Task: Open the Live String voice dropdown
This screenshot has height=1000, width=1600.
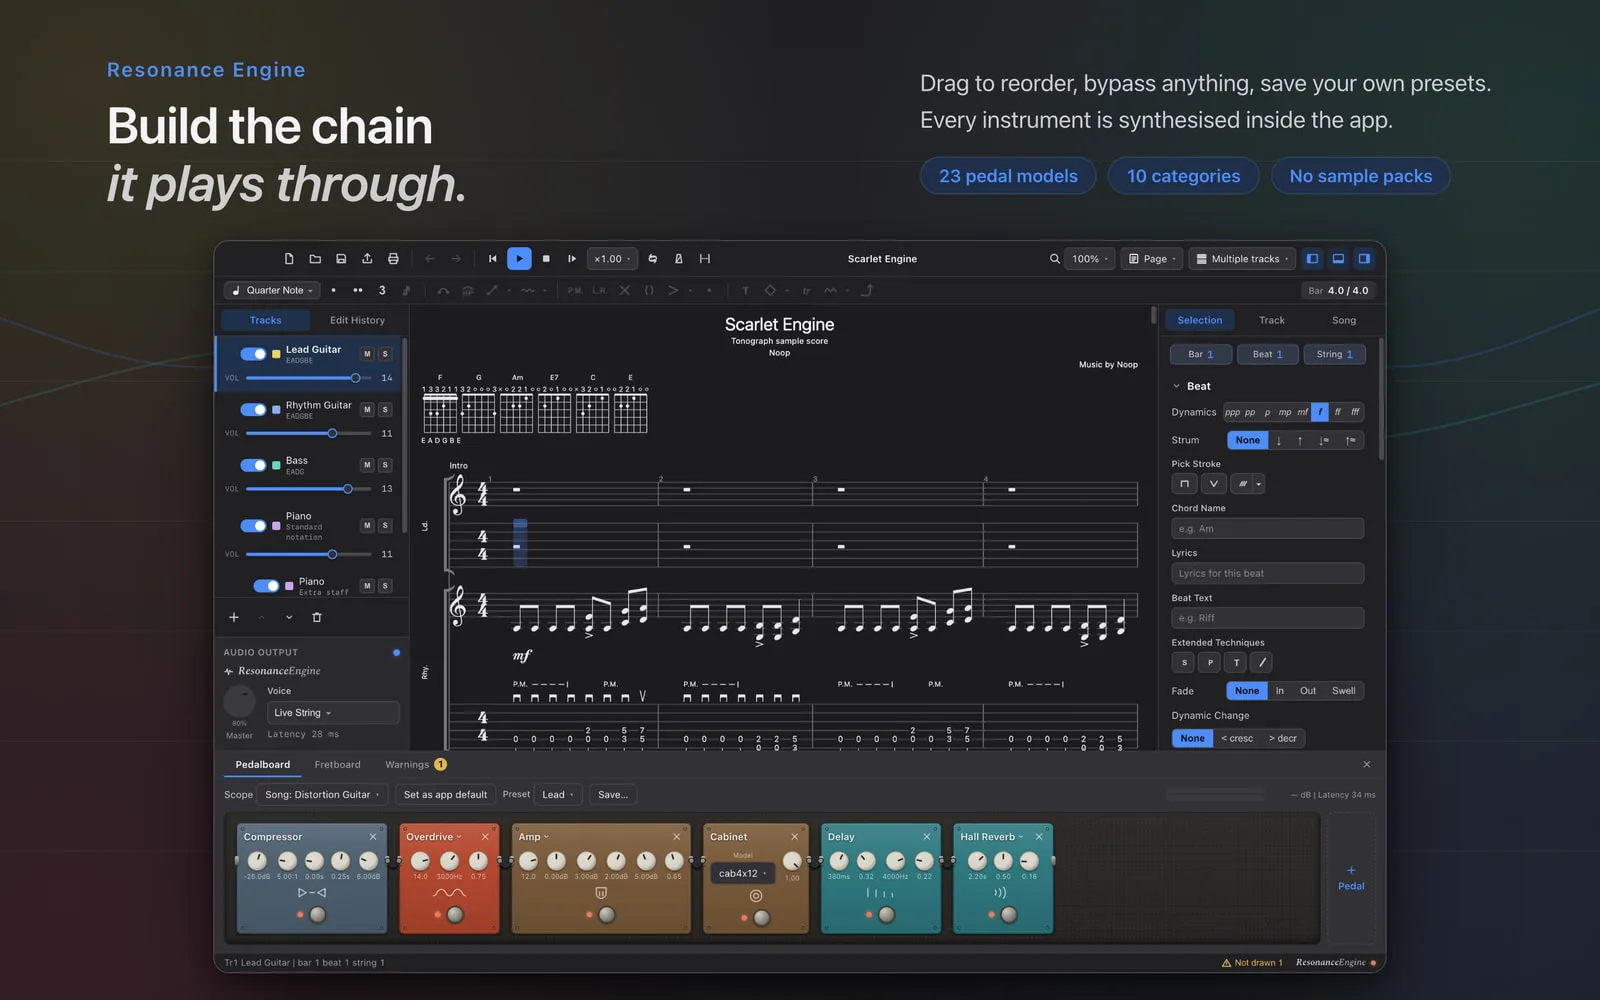Action: pos(333,713)
